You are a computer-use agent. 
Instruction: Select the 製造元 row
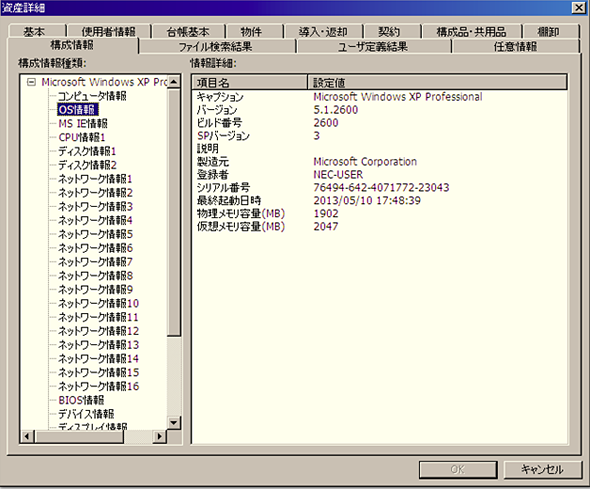pyautogui.click(x=380, y=162)
